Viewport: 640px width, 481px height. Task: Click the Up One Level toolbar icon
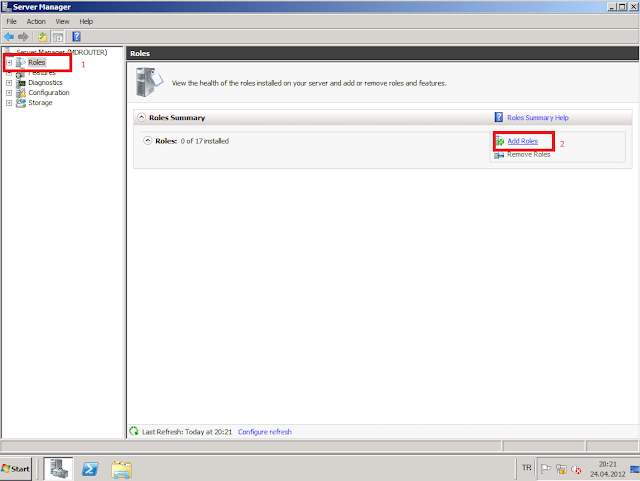tap(43, 36)
